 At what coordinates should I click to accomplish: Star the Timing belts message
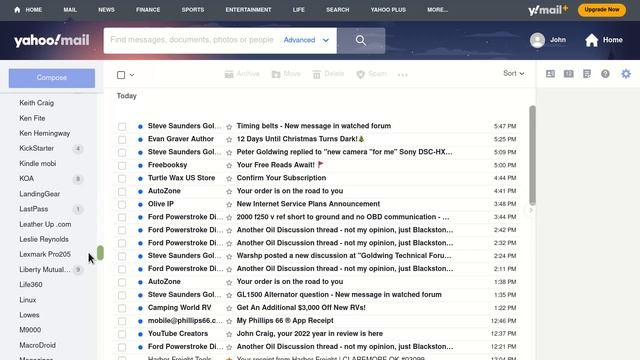229,127
